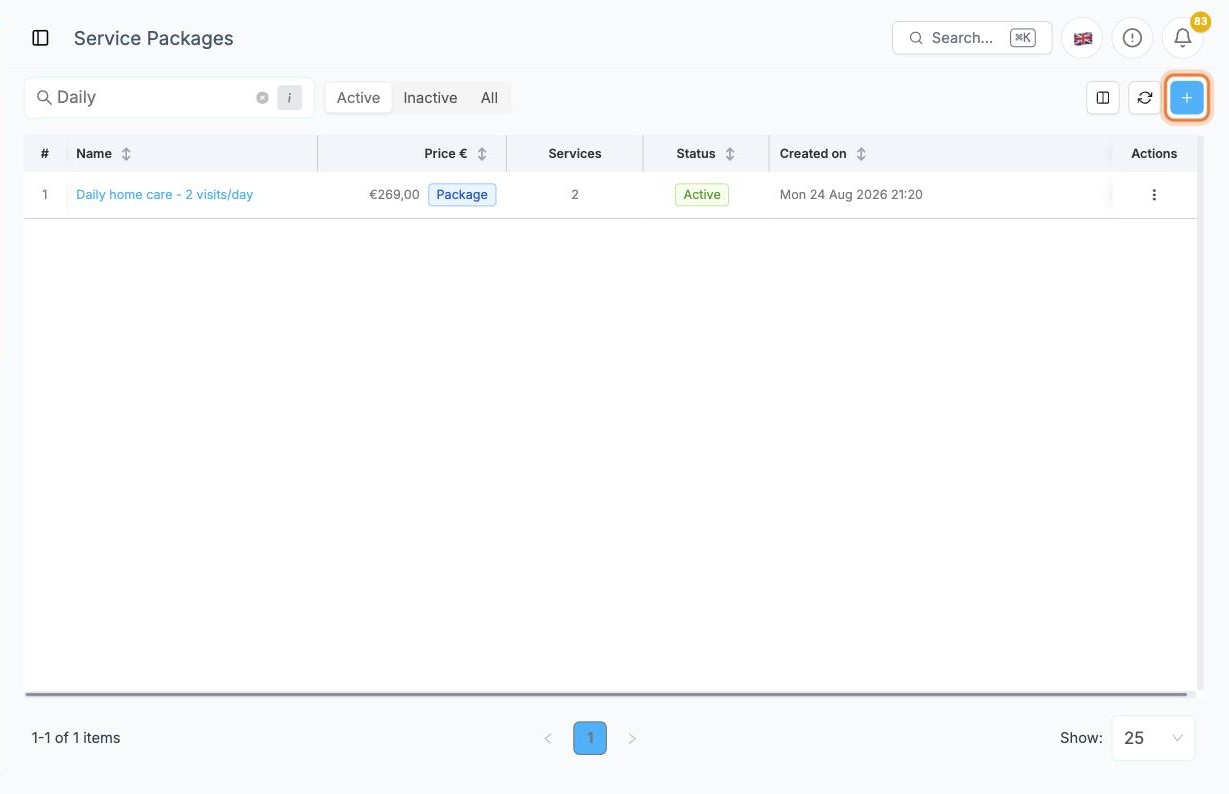
Task: Sort by Name column arrows
Action: 126,154
